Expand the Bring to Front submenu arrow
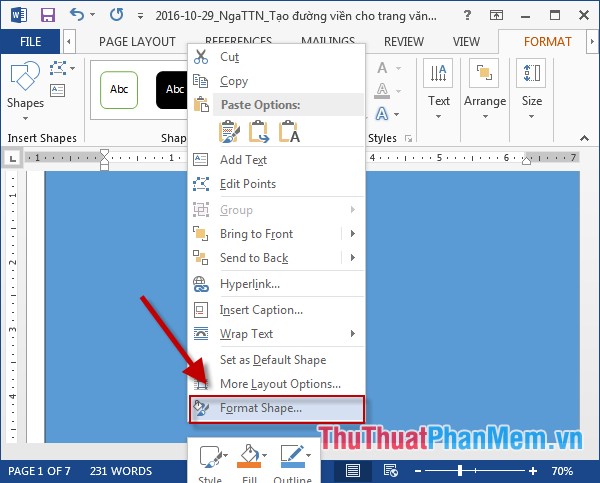Viewport: 600px width, 483px height. point(353,234)
